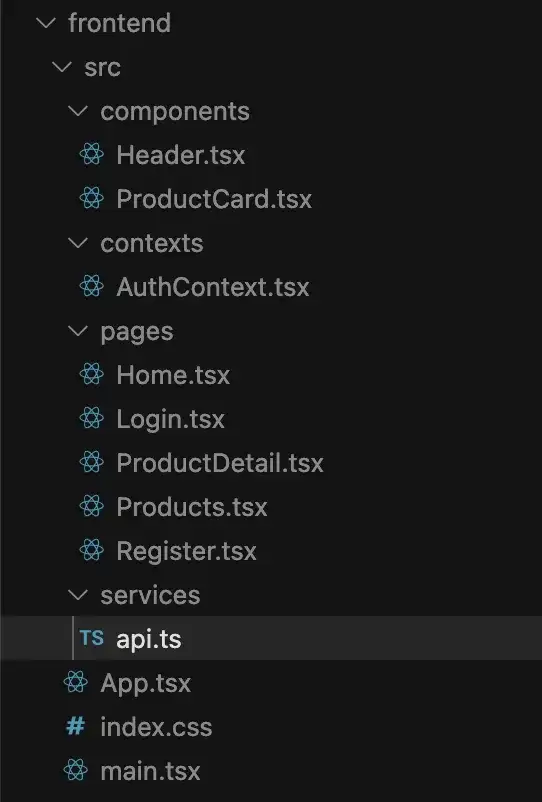
Task: Click the hash CSS icon for index.css
Action: tap(76, 726)
